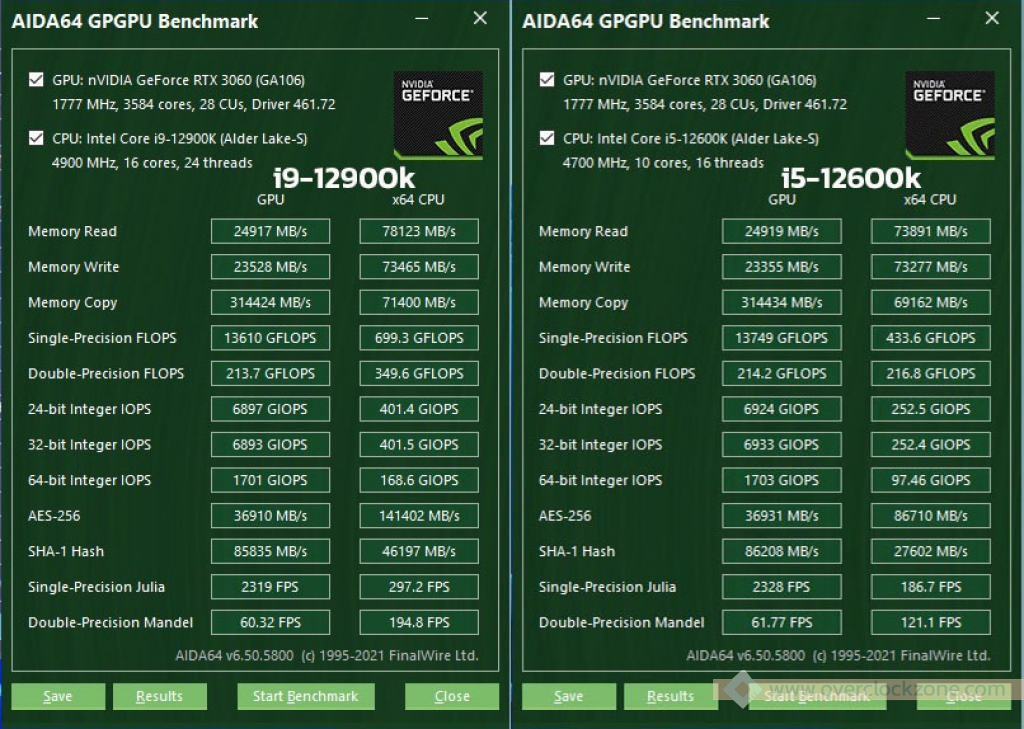
Task: Select the 73891 MB/s CPU Memory Read value
Action: [931, 231]
